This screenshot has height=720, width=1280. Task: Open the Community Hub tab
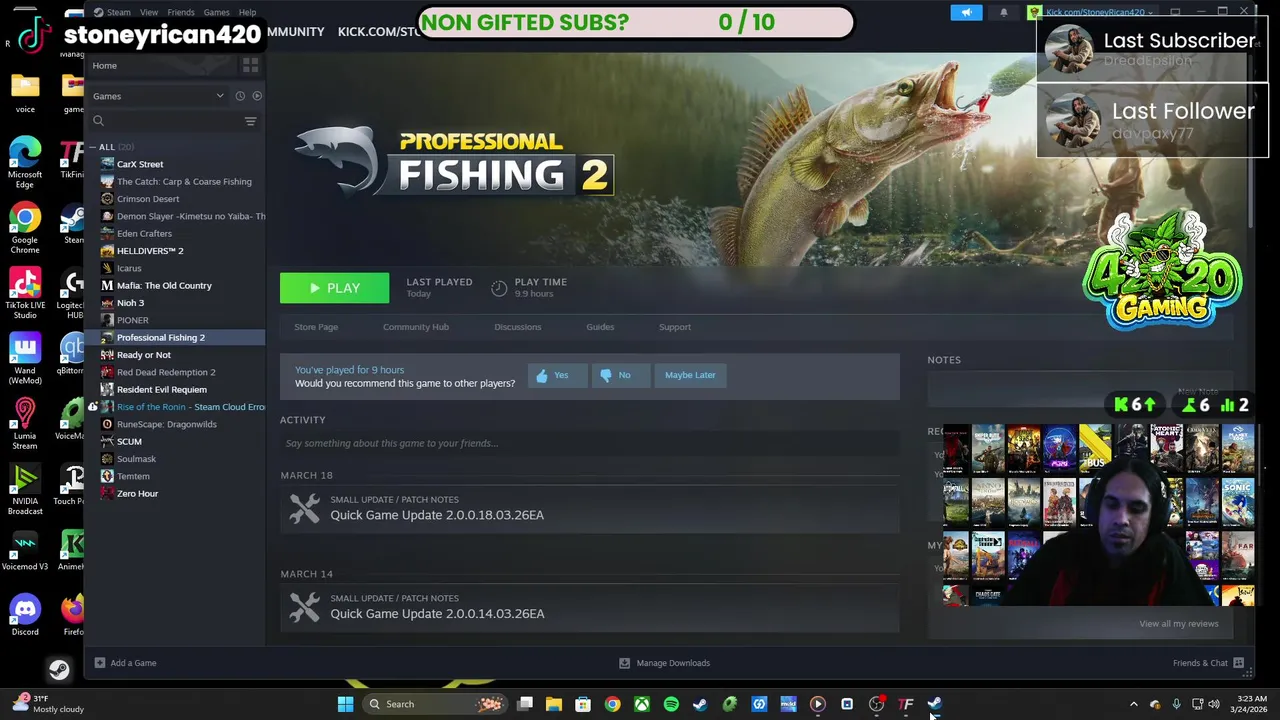pos(416,327)
